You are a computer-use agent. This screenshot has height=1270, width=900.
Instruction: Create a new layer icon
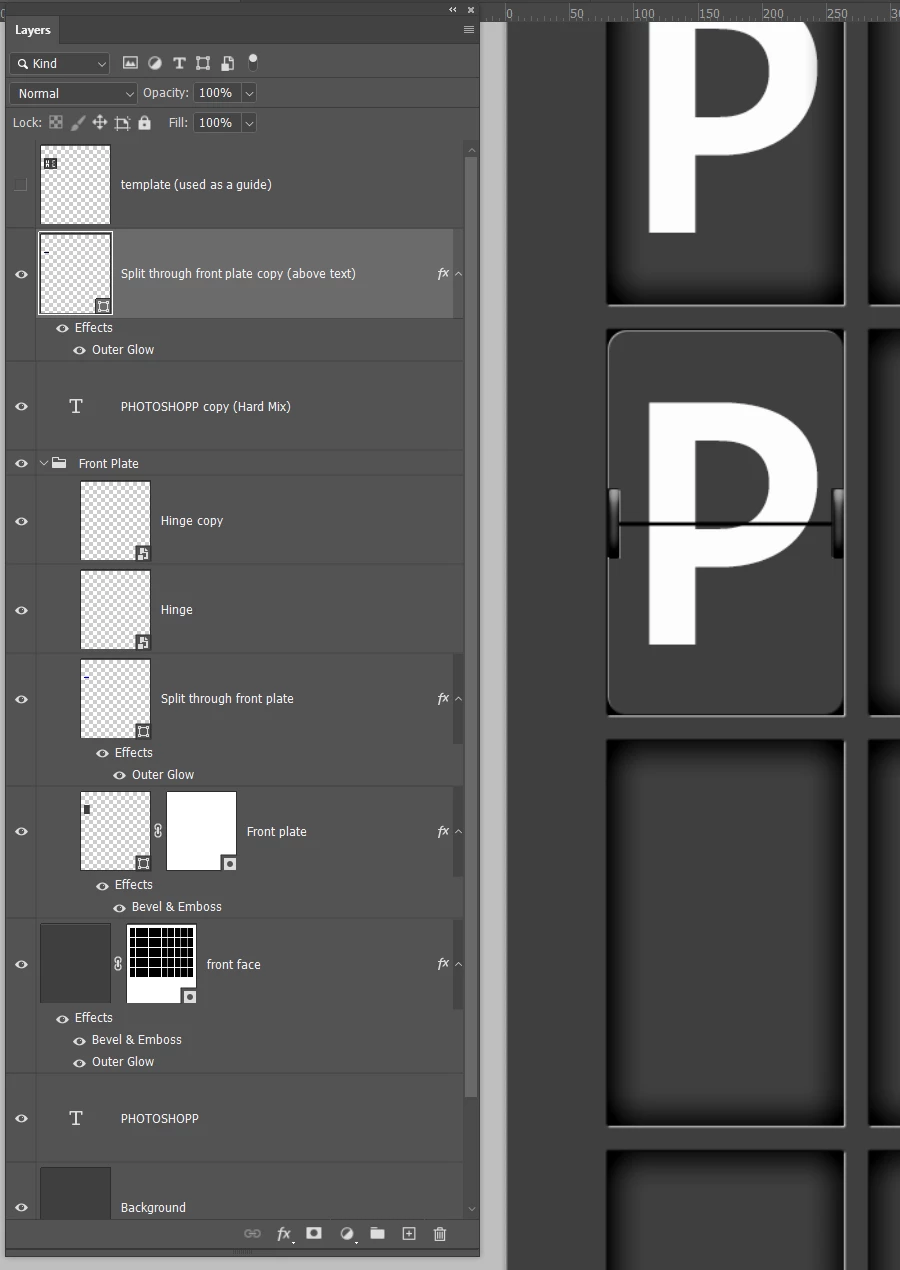tap(408, 1234)
